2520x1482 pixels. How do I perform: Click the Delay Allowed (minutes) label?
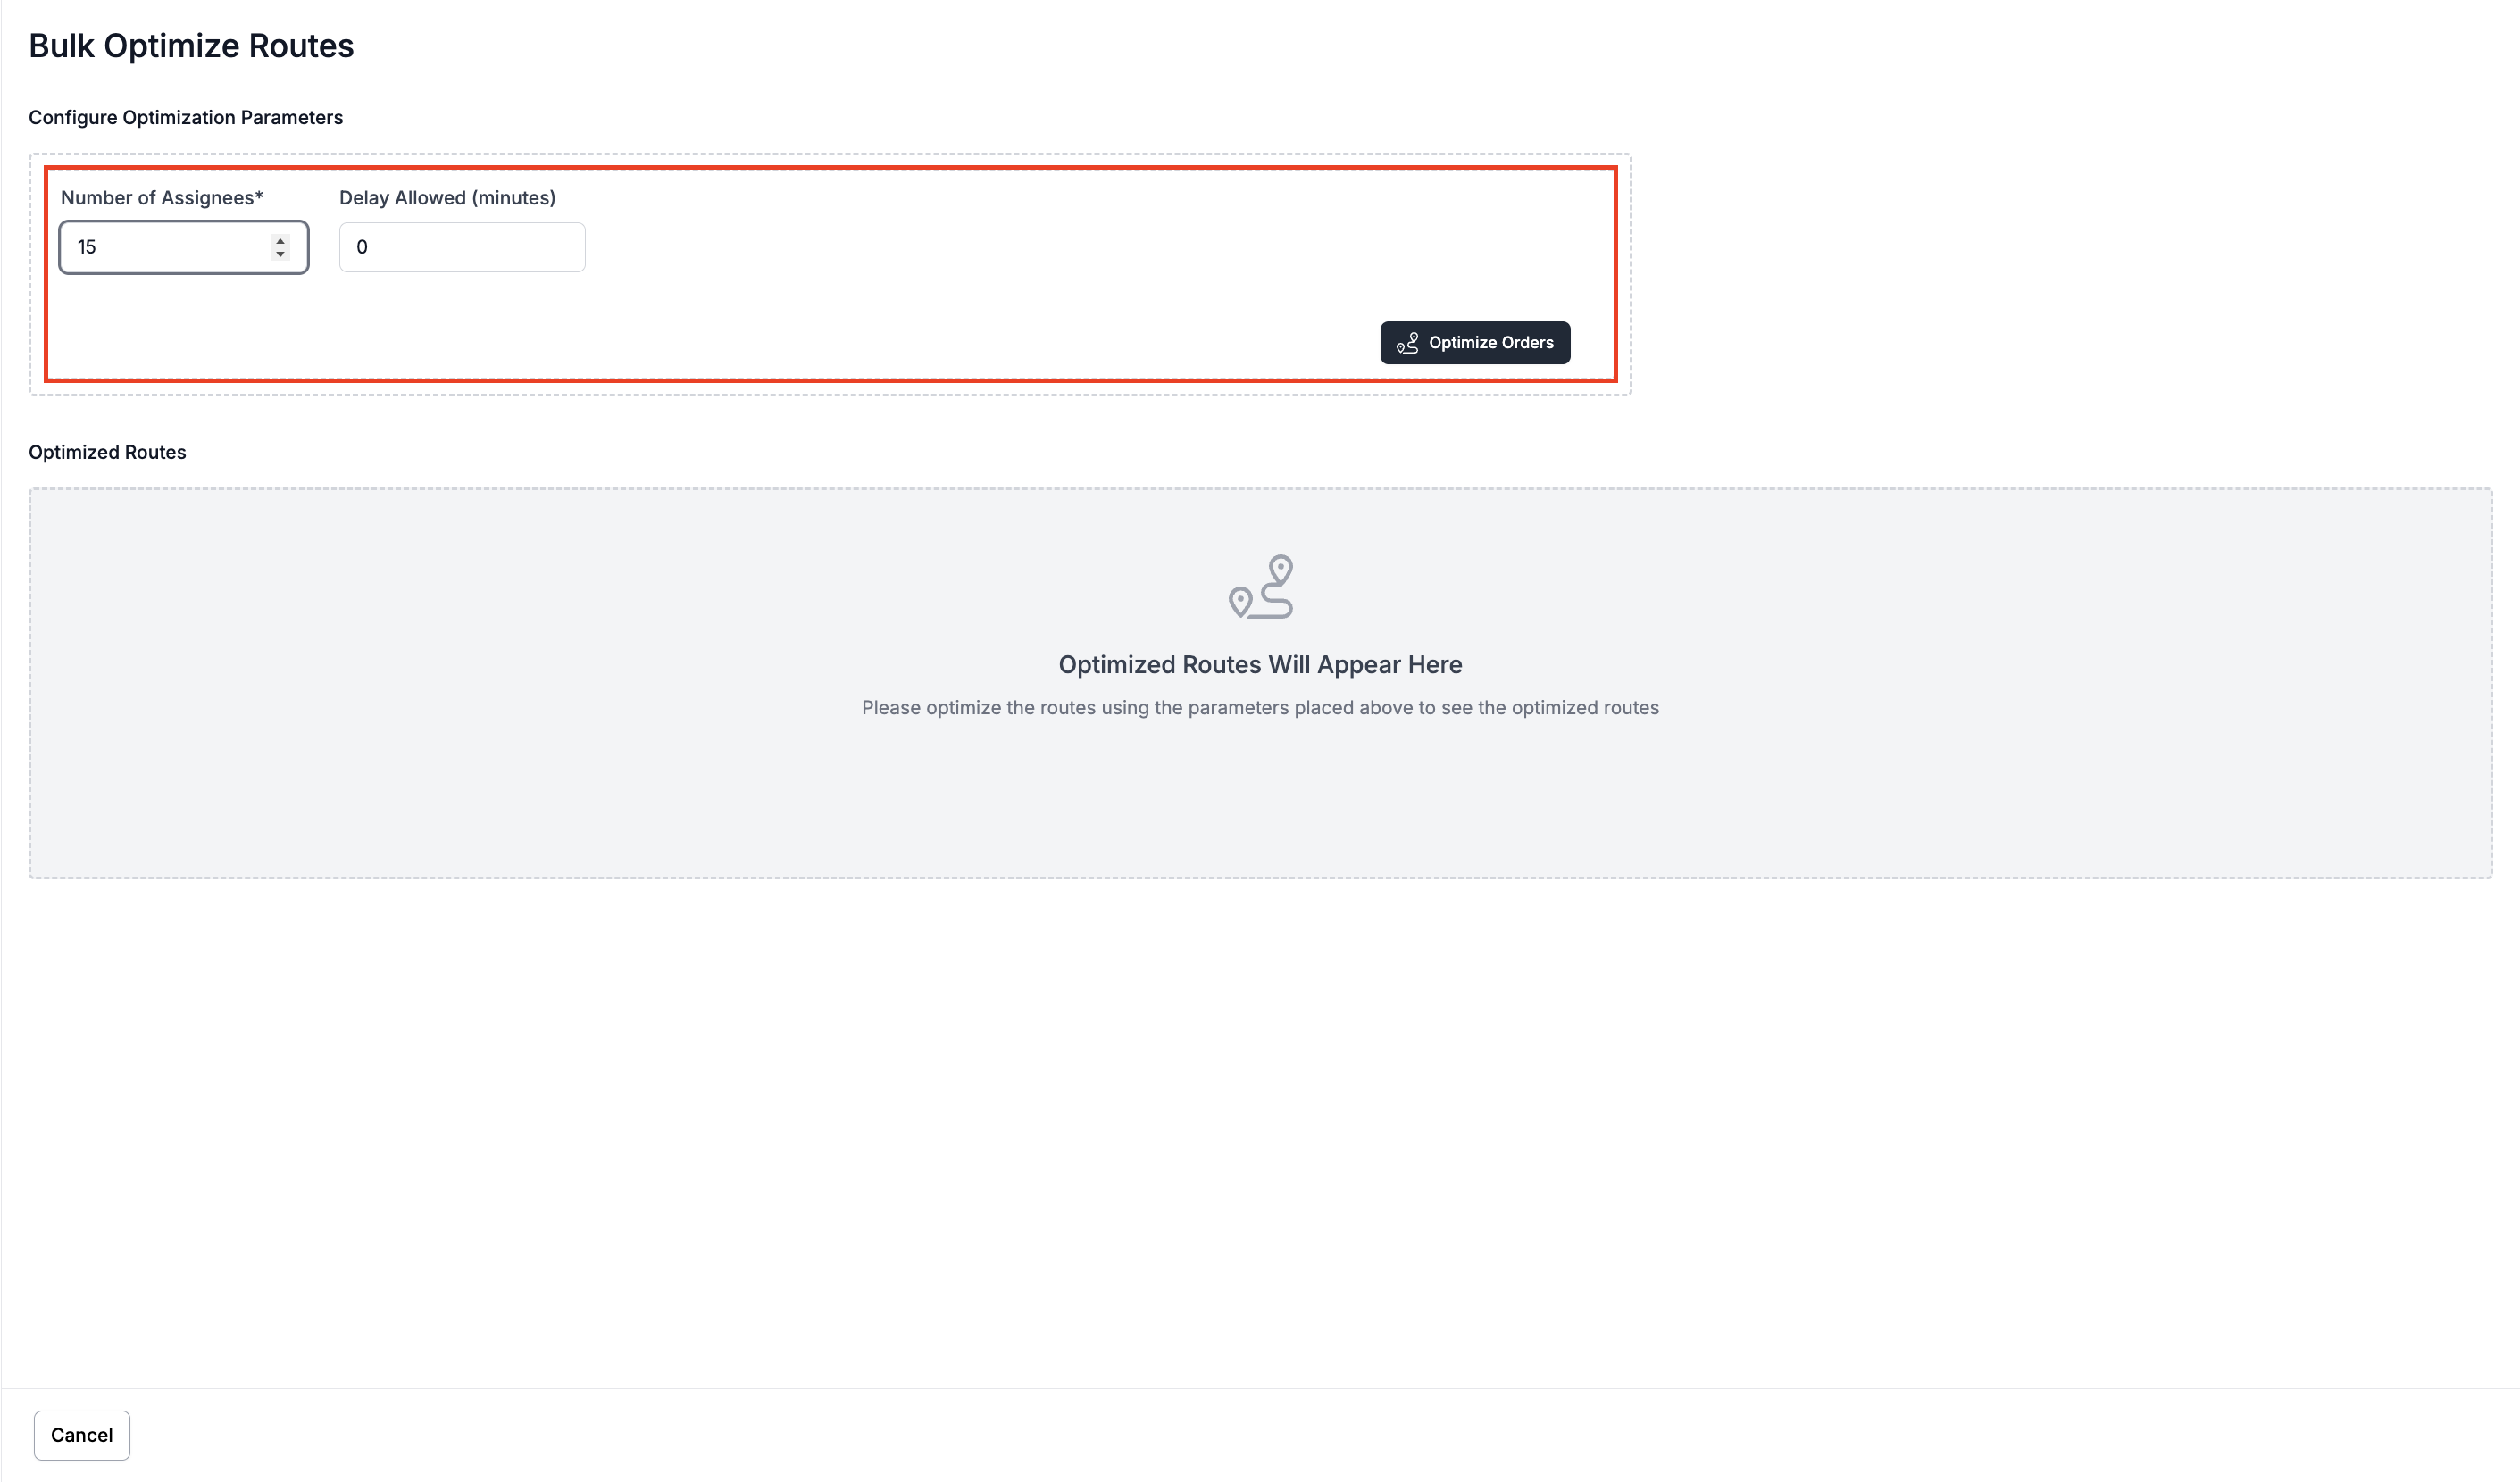tap(447, 198)
